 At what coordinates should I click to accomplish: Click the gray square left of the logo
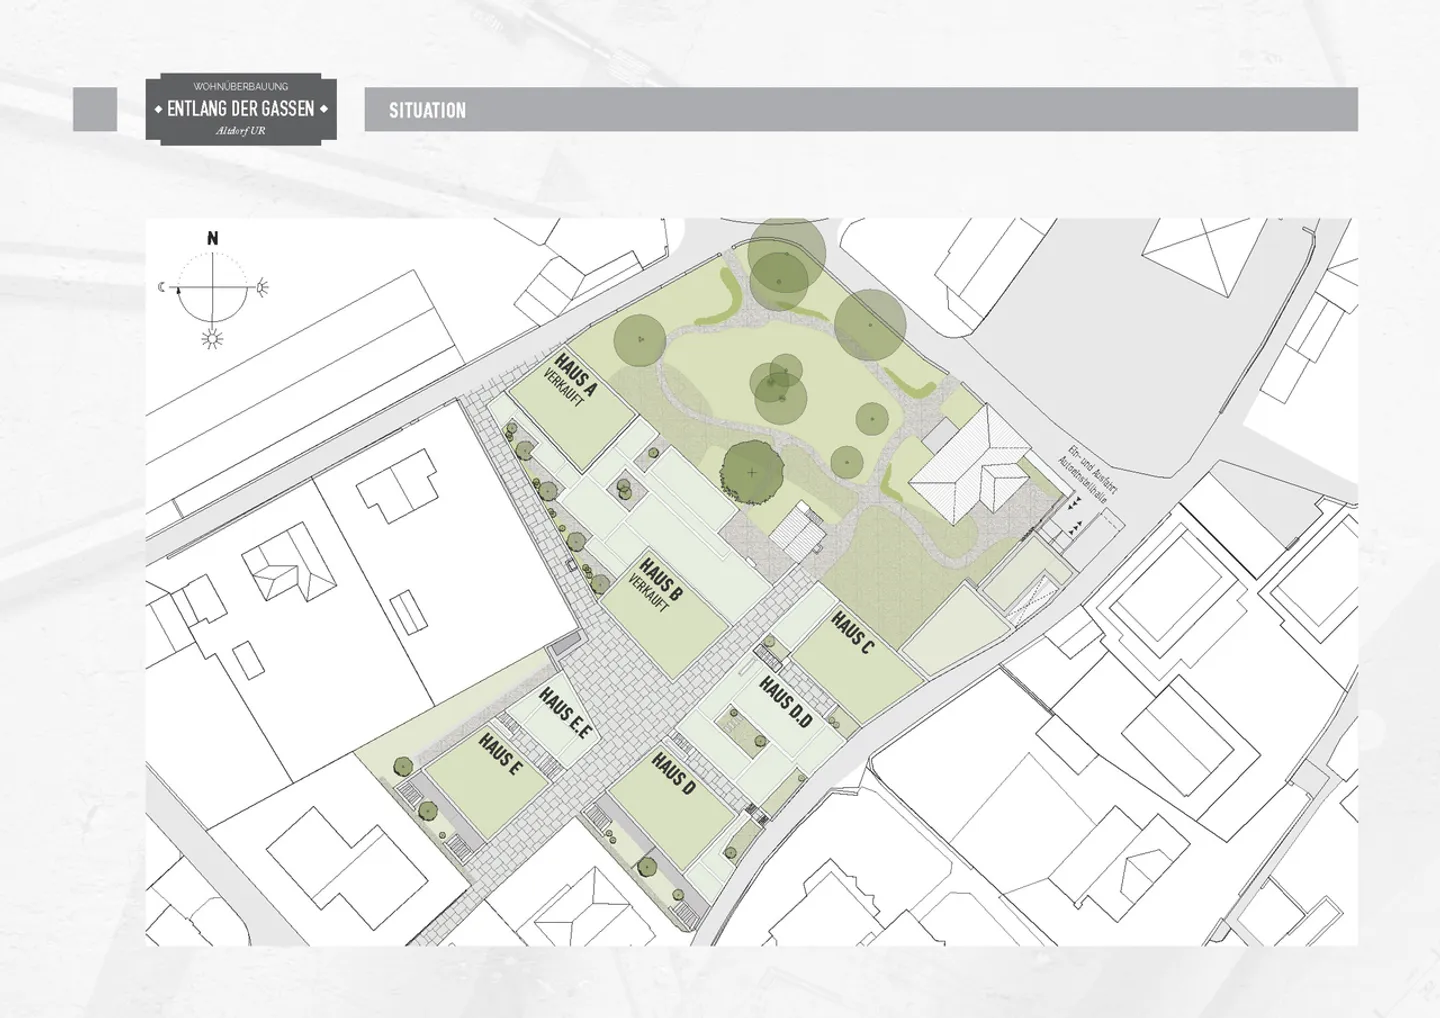click(x=95, y=109)
